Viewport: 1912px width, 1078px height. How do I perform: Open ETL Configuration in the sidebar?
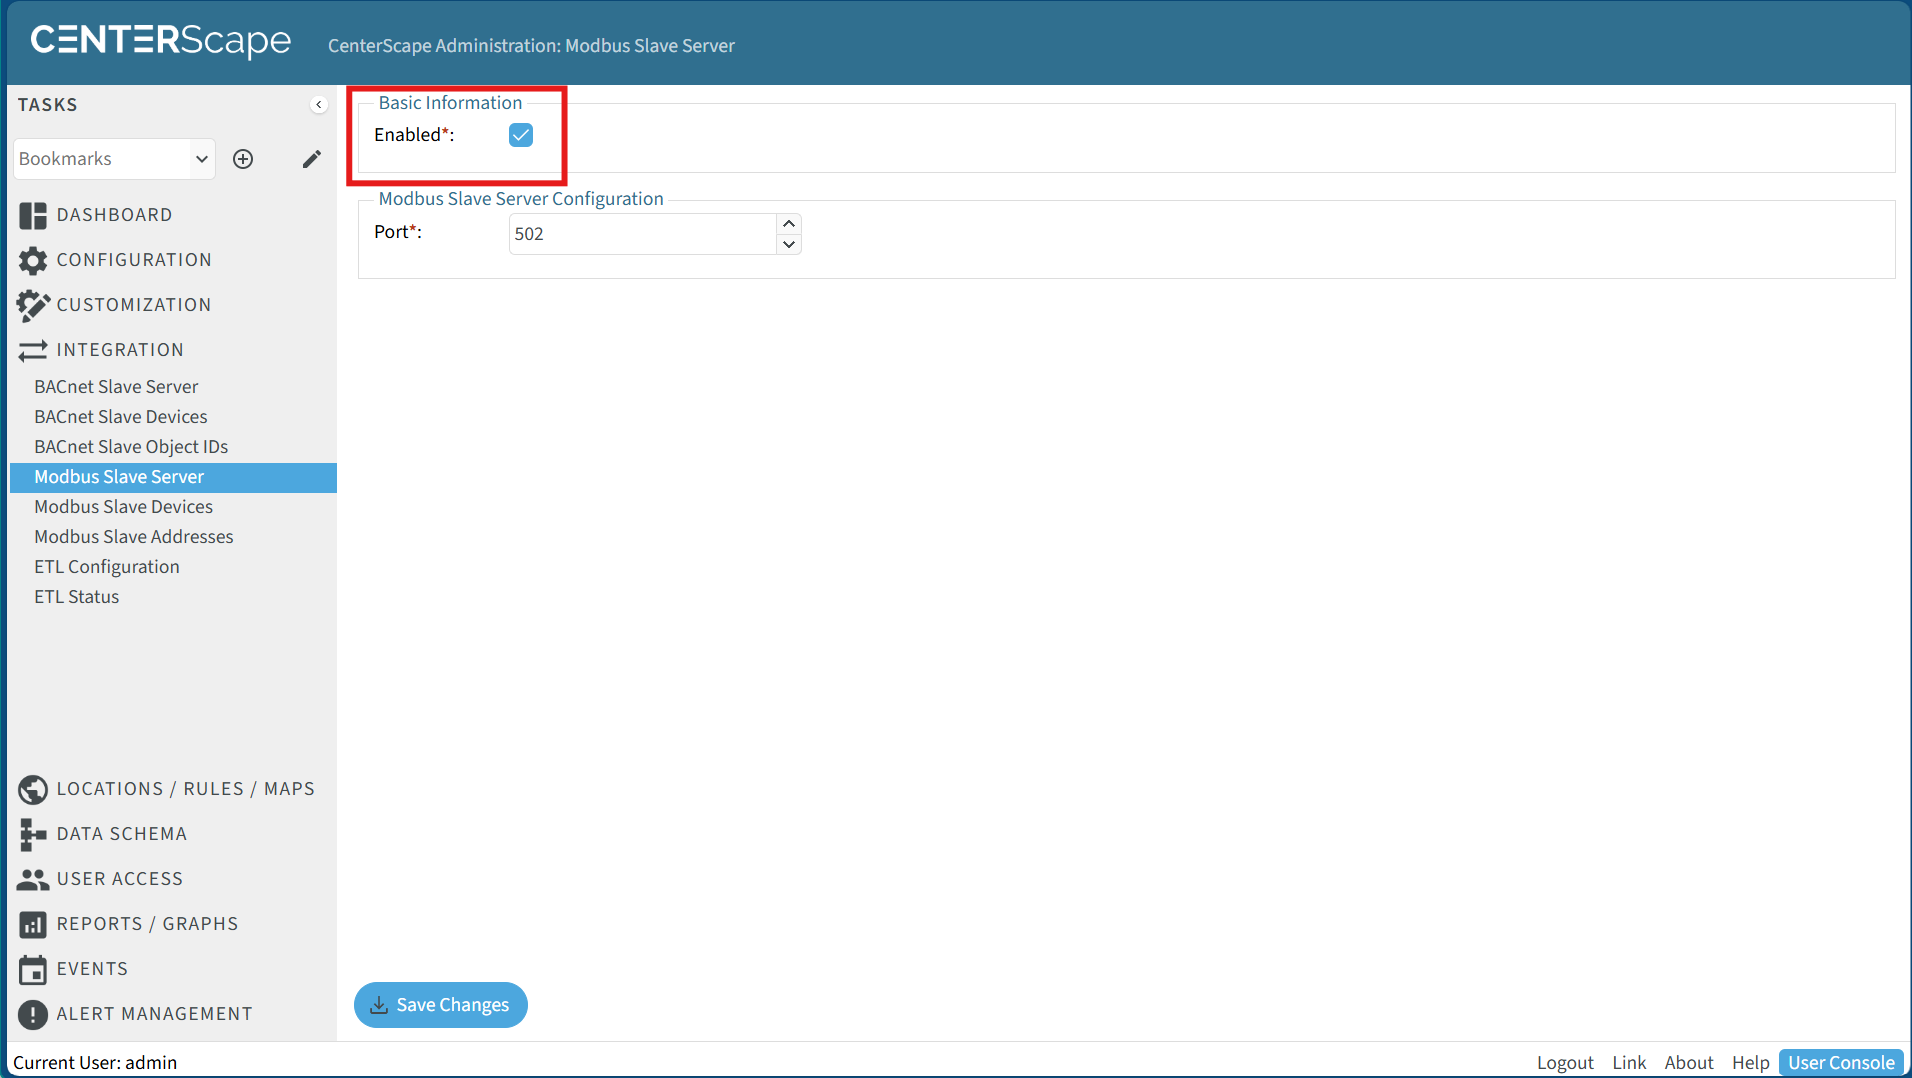point(107,567)
